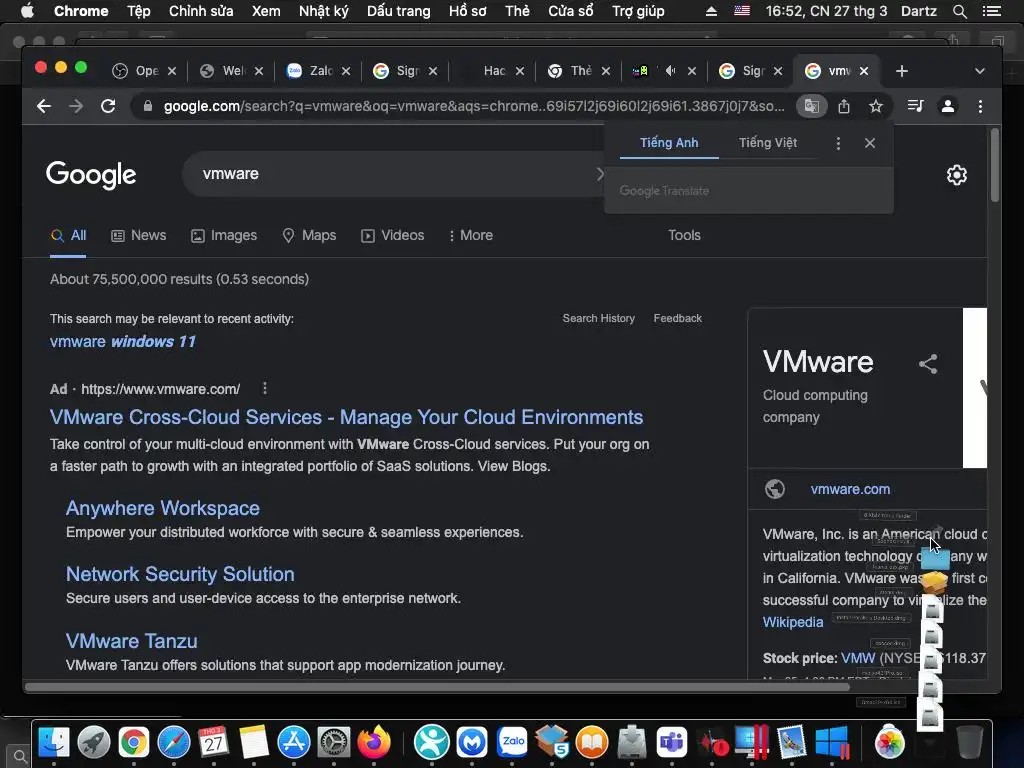Share the VMware knowledge panel
Viewport: 1024px width, 768px height.
tap(928, 364)
